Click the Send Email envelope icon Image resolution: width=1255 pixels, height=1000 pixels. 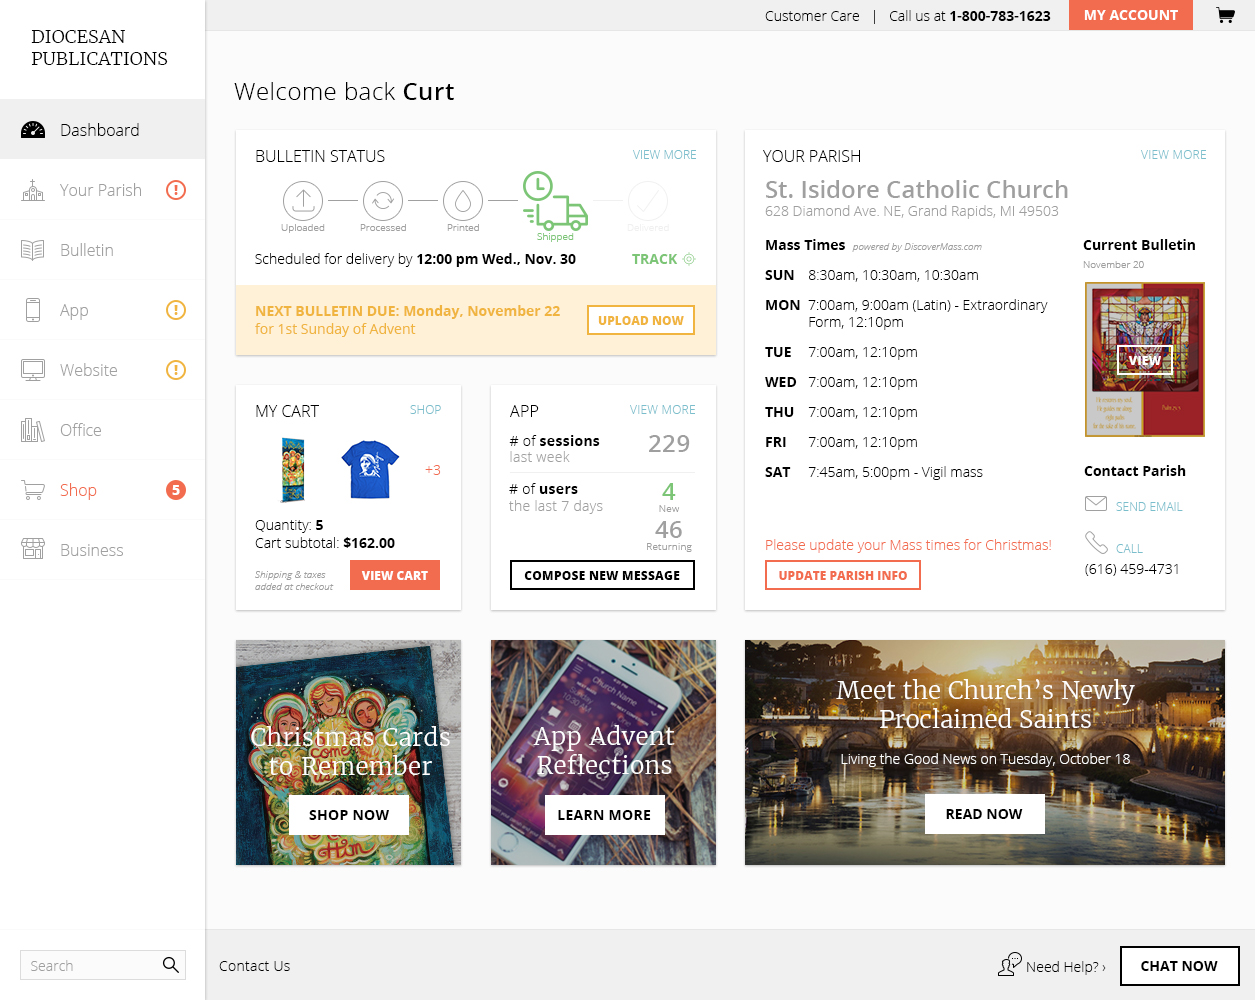click(1096, 503)
